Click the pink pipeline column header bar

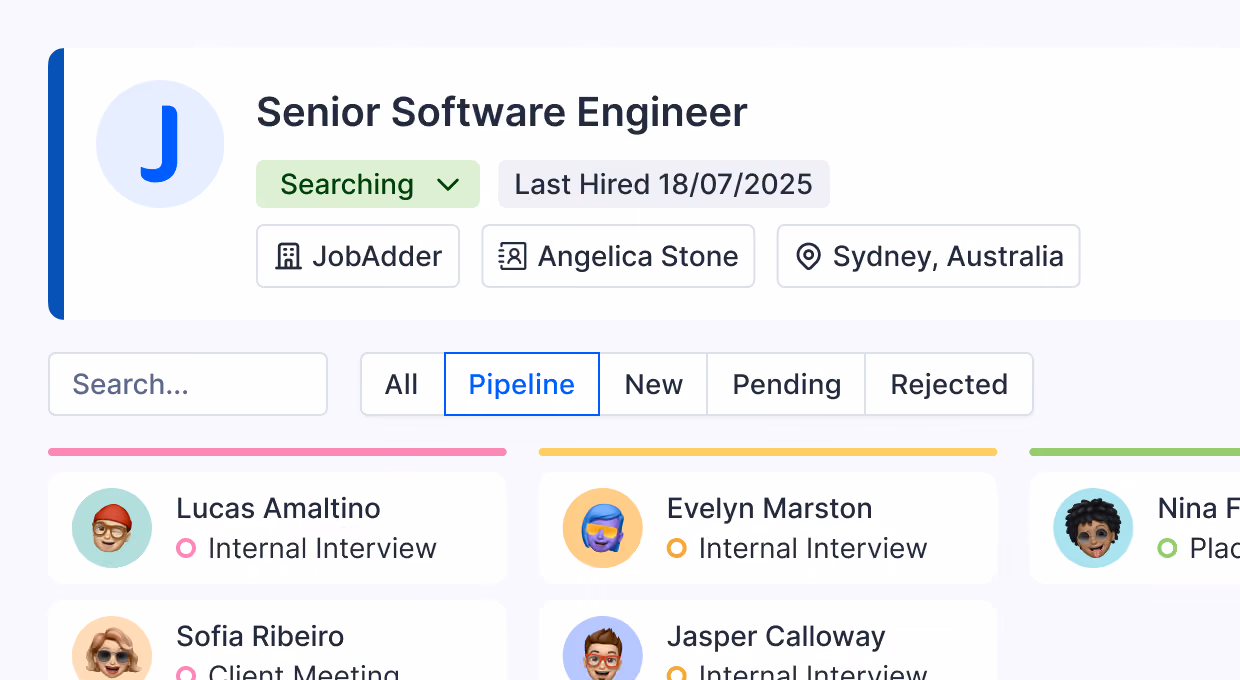pos(277,452)
